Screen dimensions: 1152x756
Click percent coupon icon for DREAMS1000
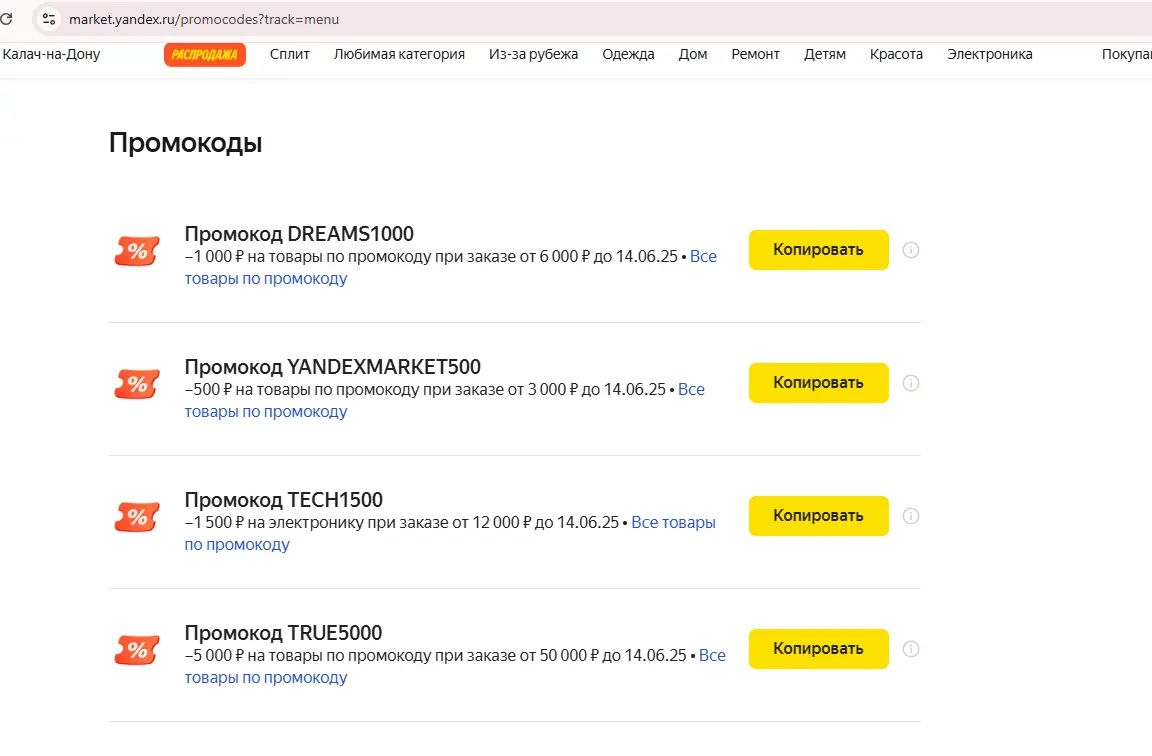137,251
